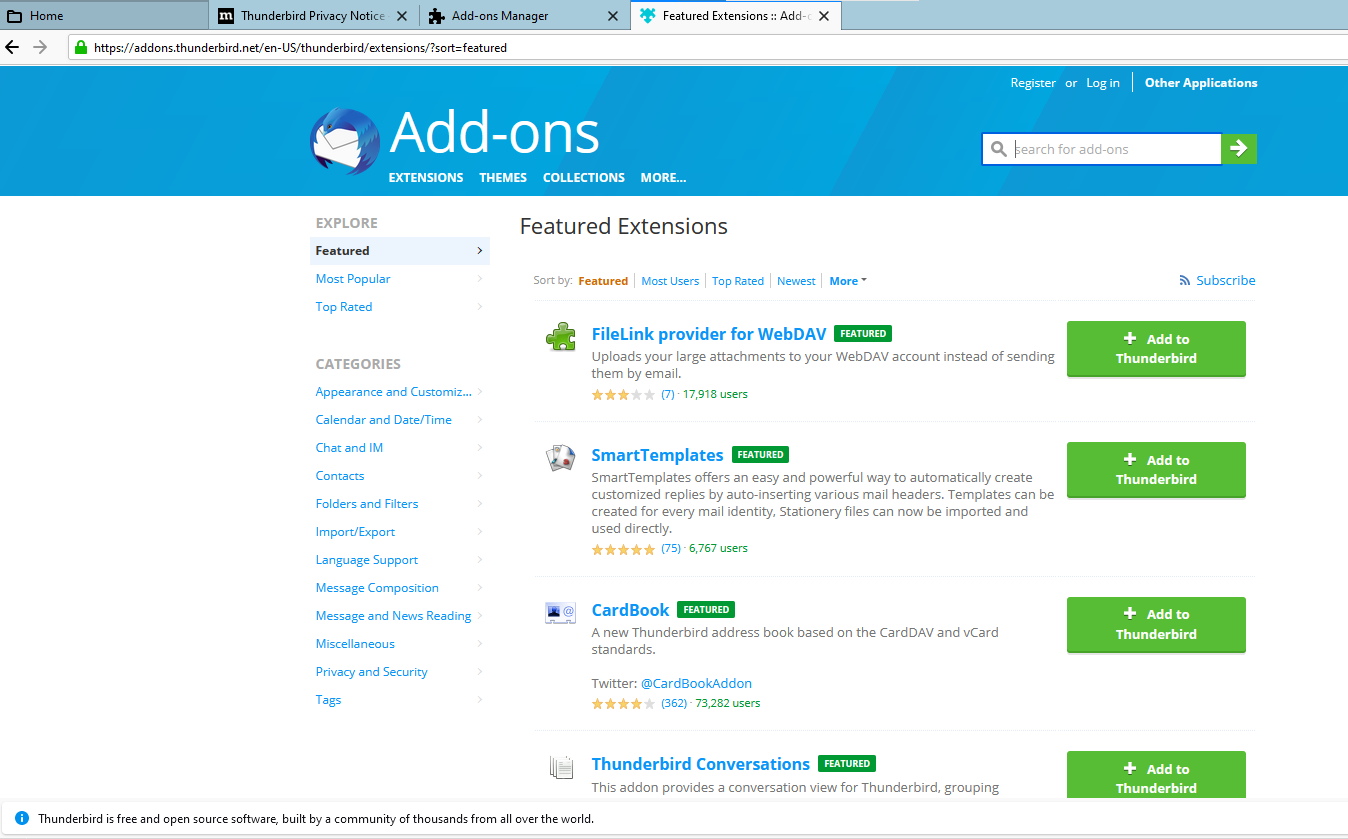
Task: Expand the More sort options dropdown
Action: pos(848,281)
